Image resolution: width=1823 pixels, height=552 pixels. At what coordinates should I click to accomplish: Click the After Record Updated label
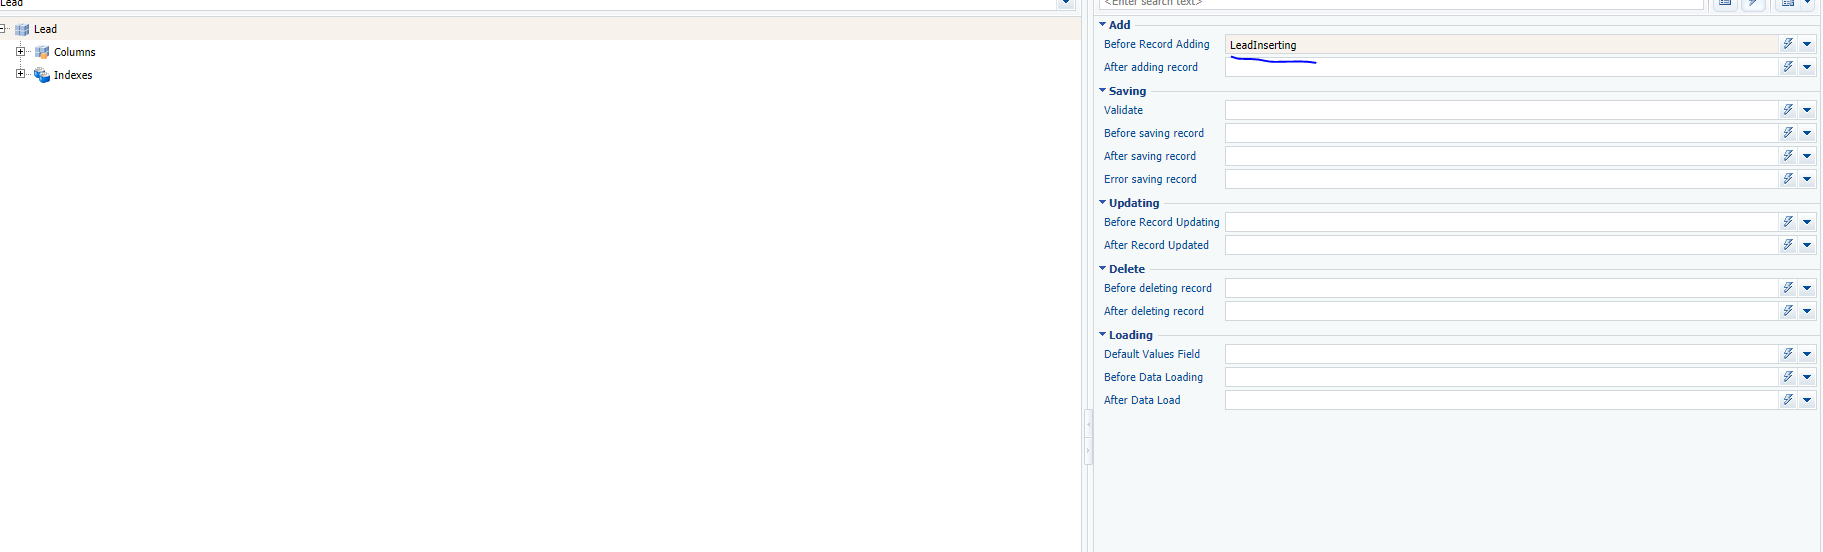coord(1156,245)
